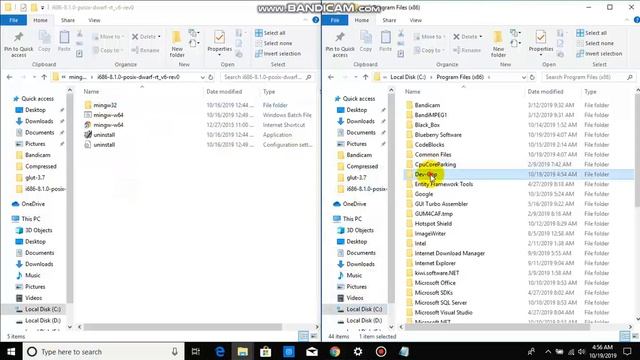640x360 pixels.
Task: Sort by Date modified in right window
Action: 545,91
